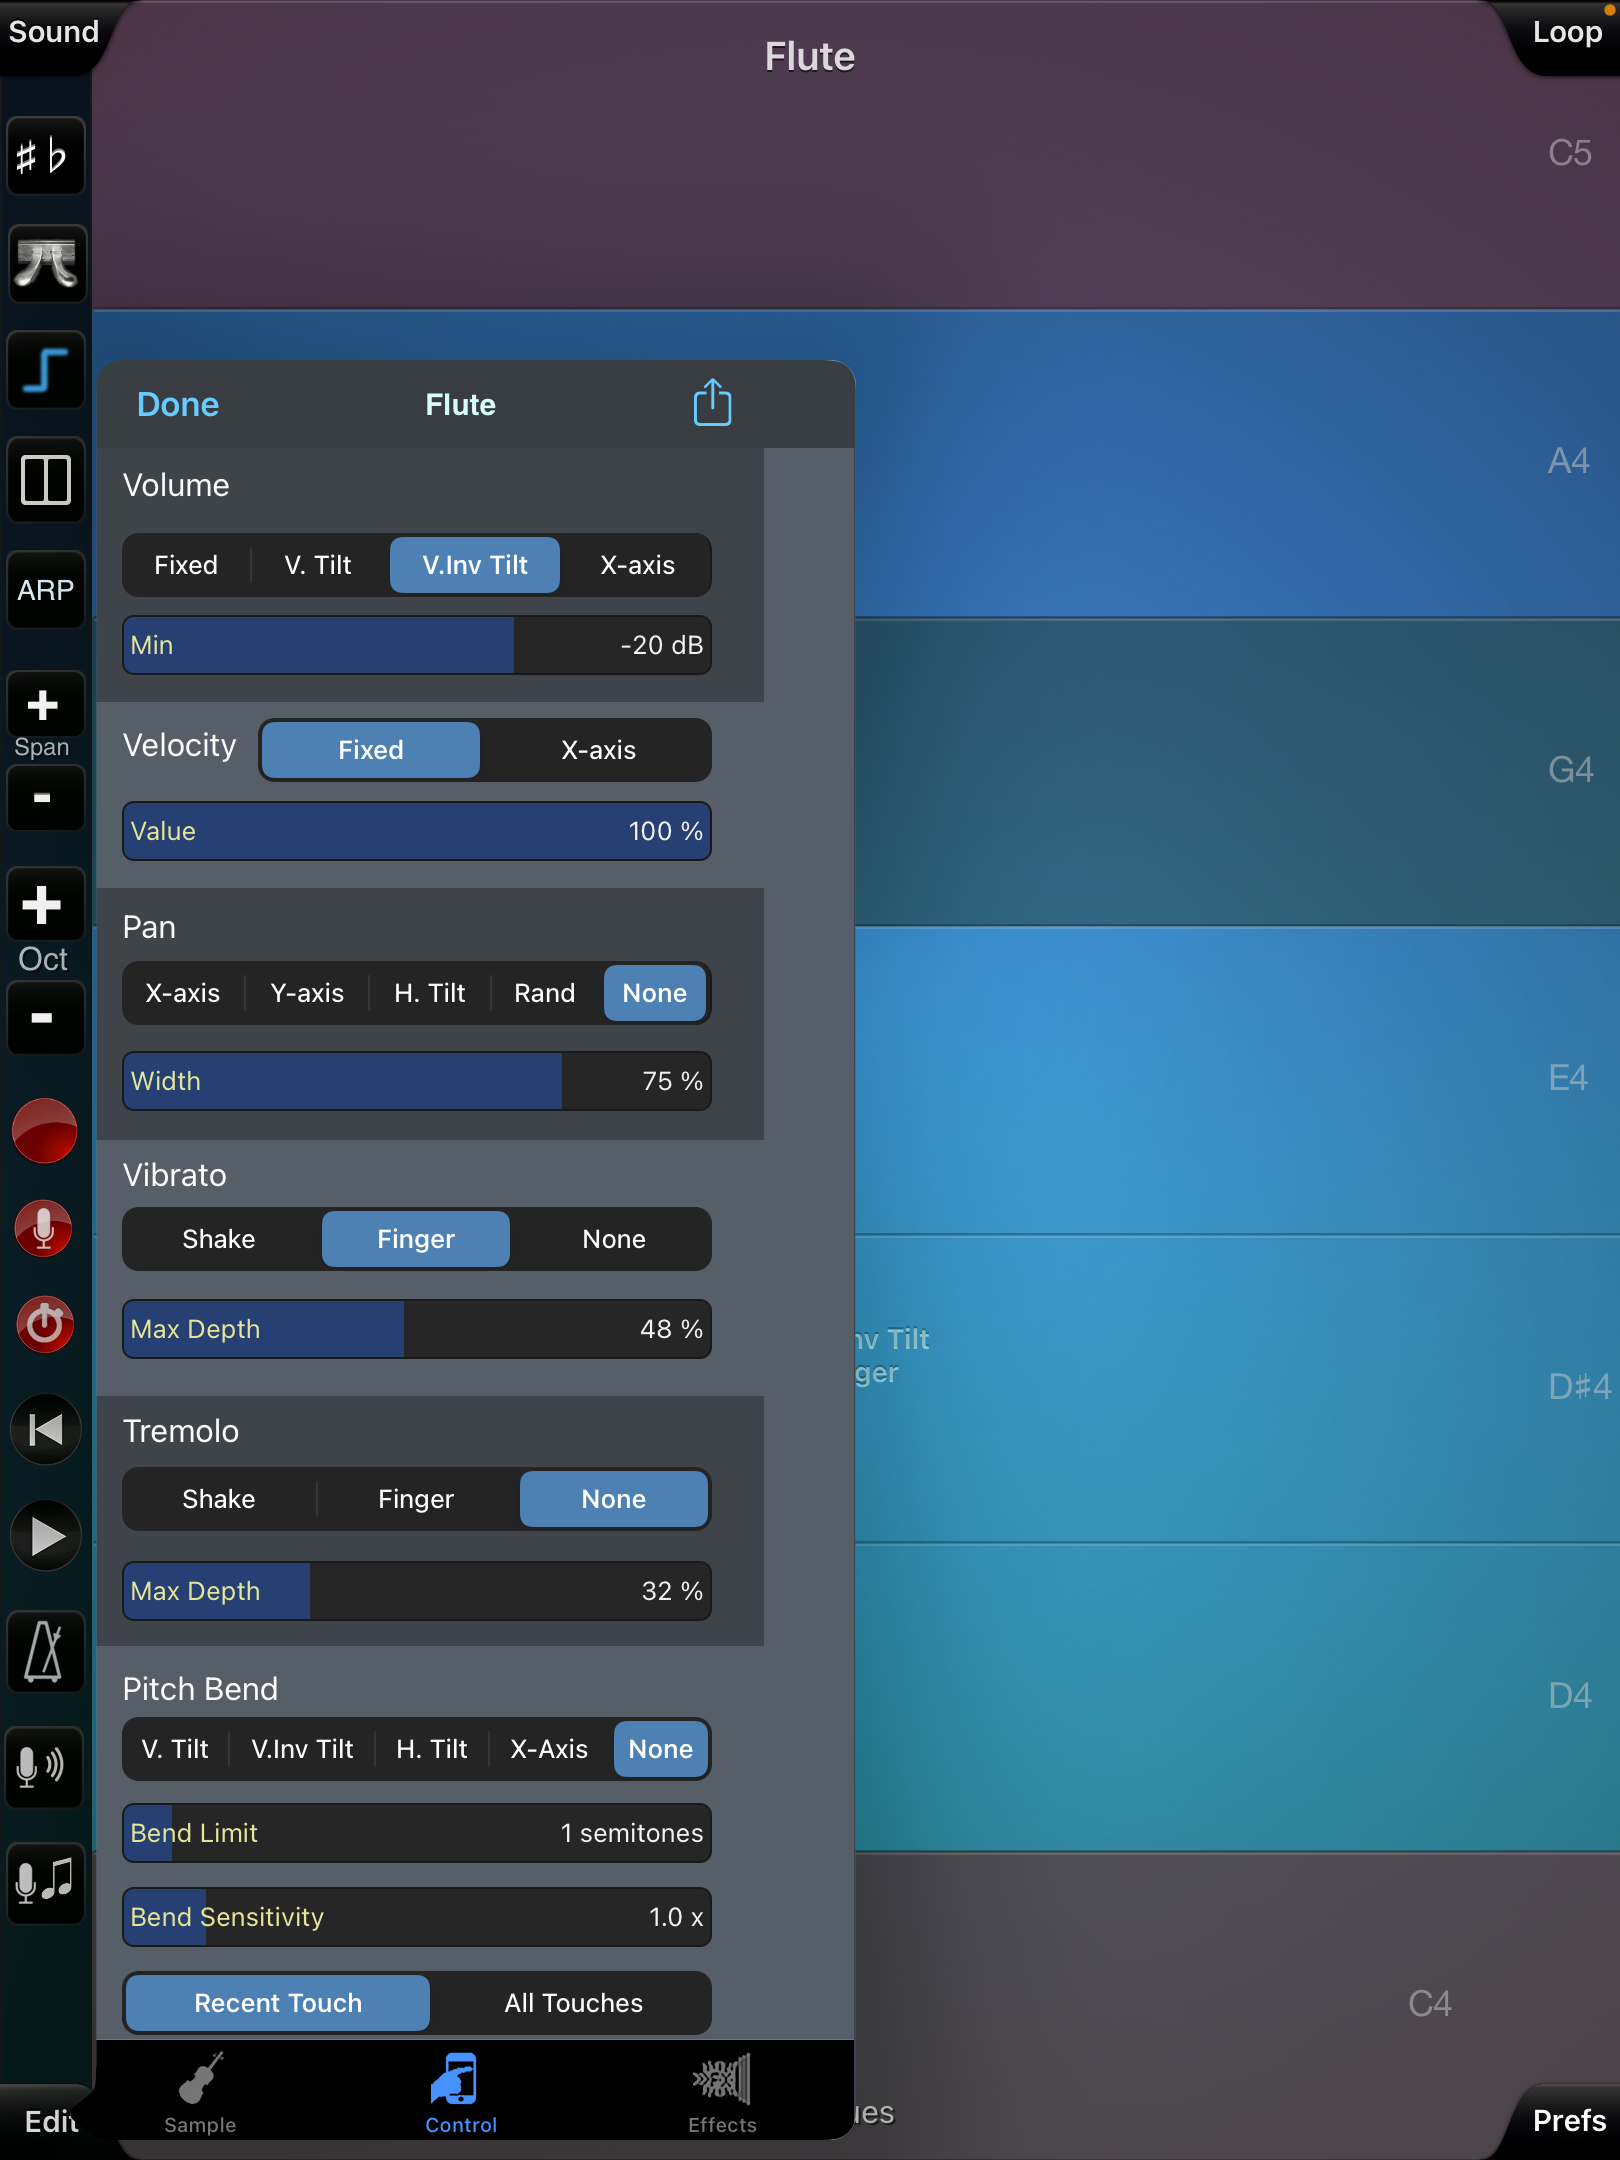Open the Sample tab
The height and width of the screenshot is (2160, 1620).
200,2094
